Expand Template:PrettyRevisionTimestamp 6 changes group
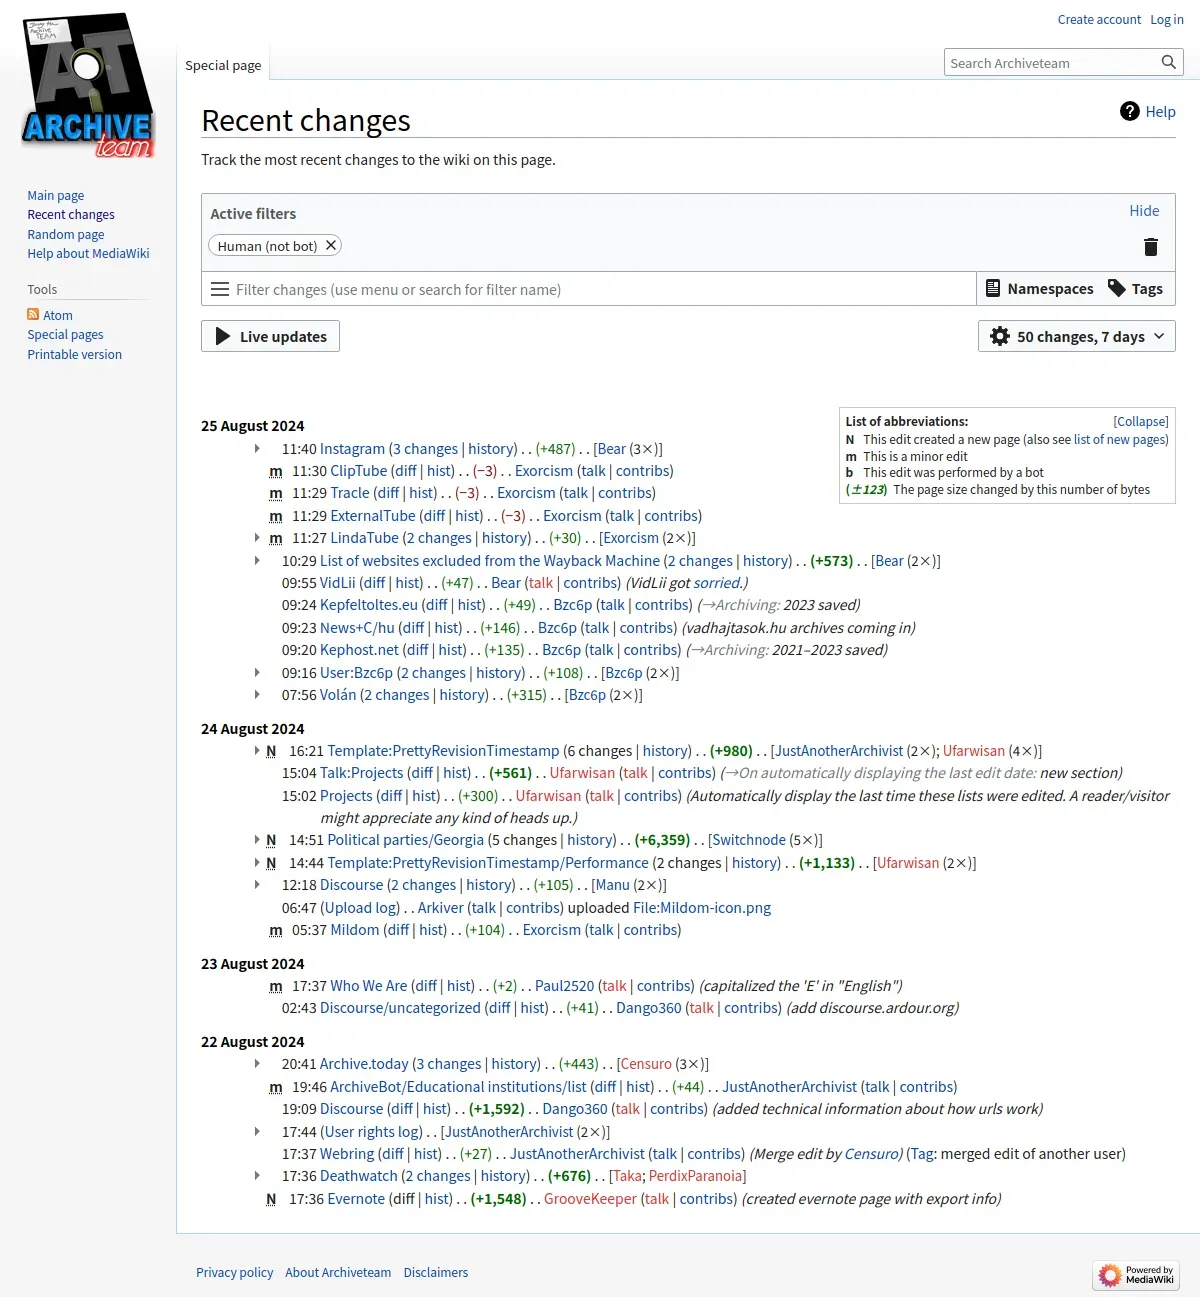 257,751
